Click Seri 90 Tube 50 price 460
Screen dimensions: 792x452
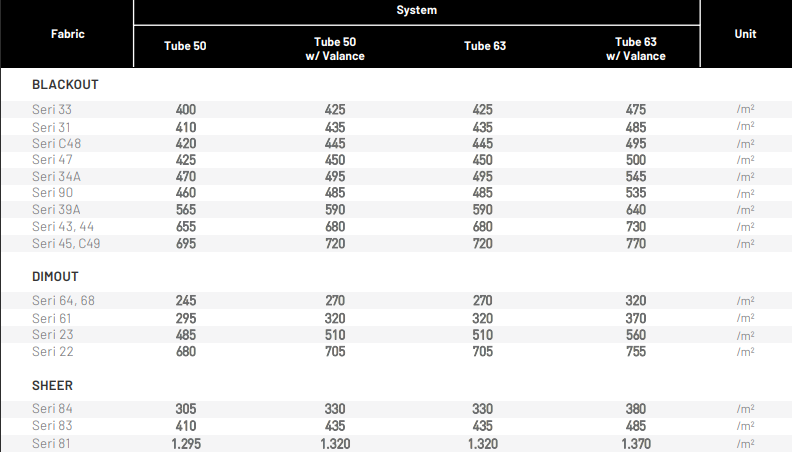tap(186, 192)
